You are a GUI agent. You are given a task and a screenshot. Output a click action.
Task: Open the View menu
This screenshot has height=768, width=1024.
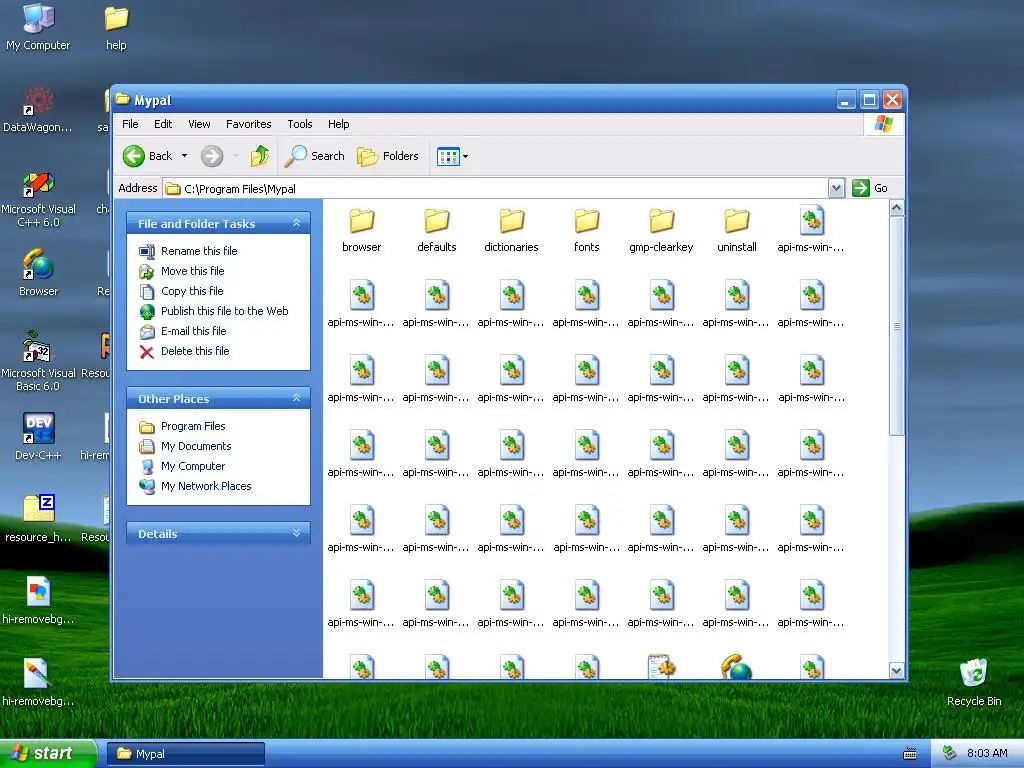(199, 124)
